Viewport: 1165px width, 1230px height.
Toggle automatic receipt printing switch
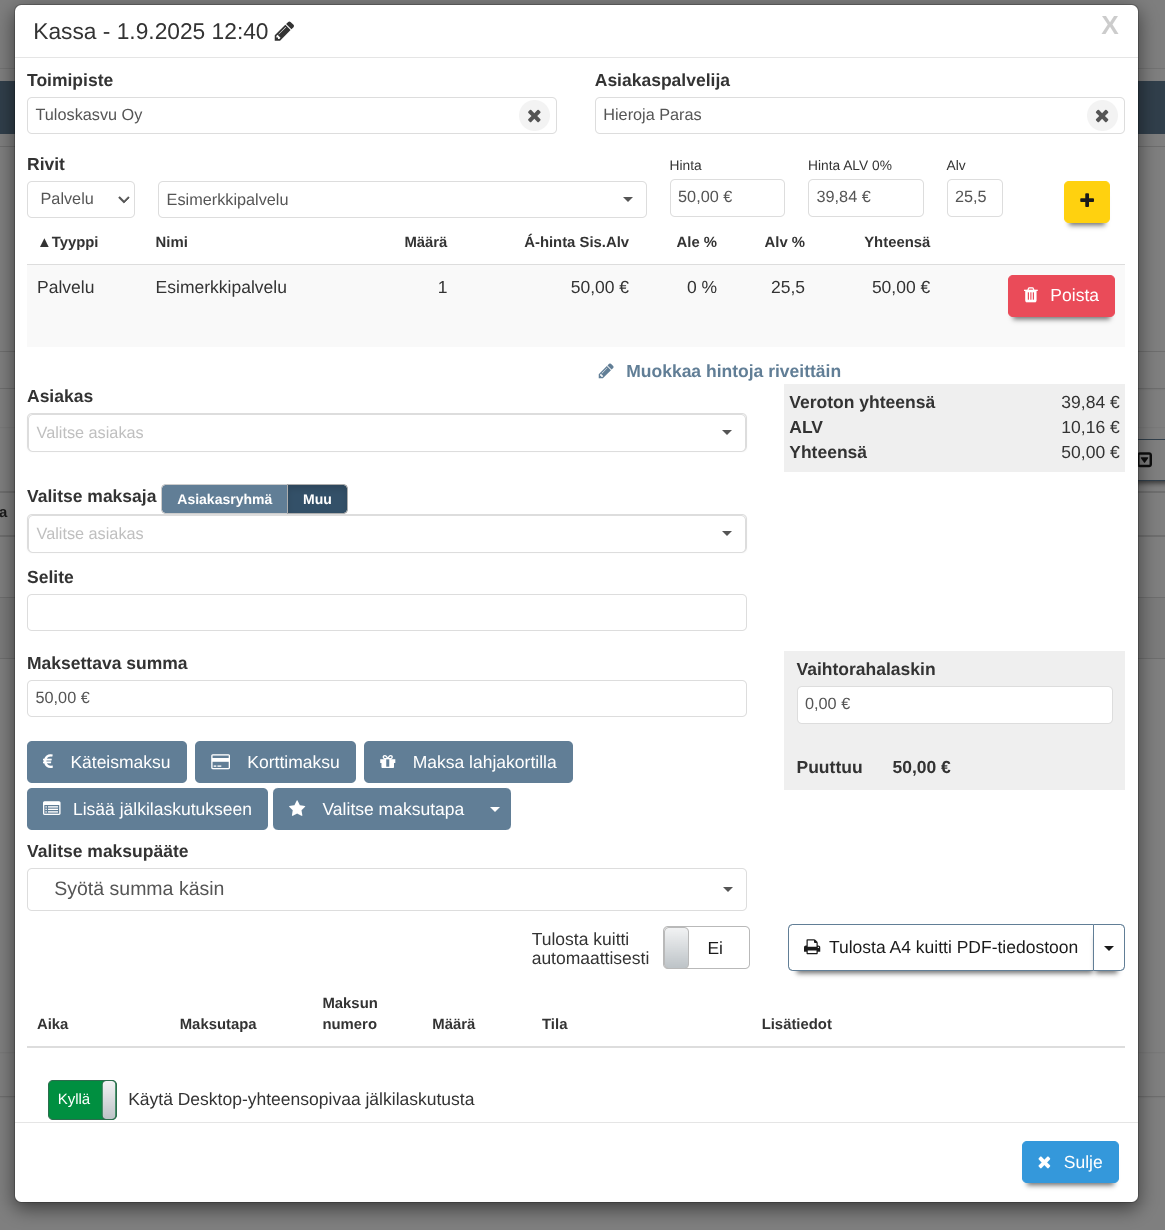(x=706, y=948)
